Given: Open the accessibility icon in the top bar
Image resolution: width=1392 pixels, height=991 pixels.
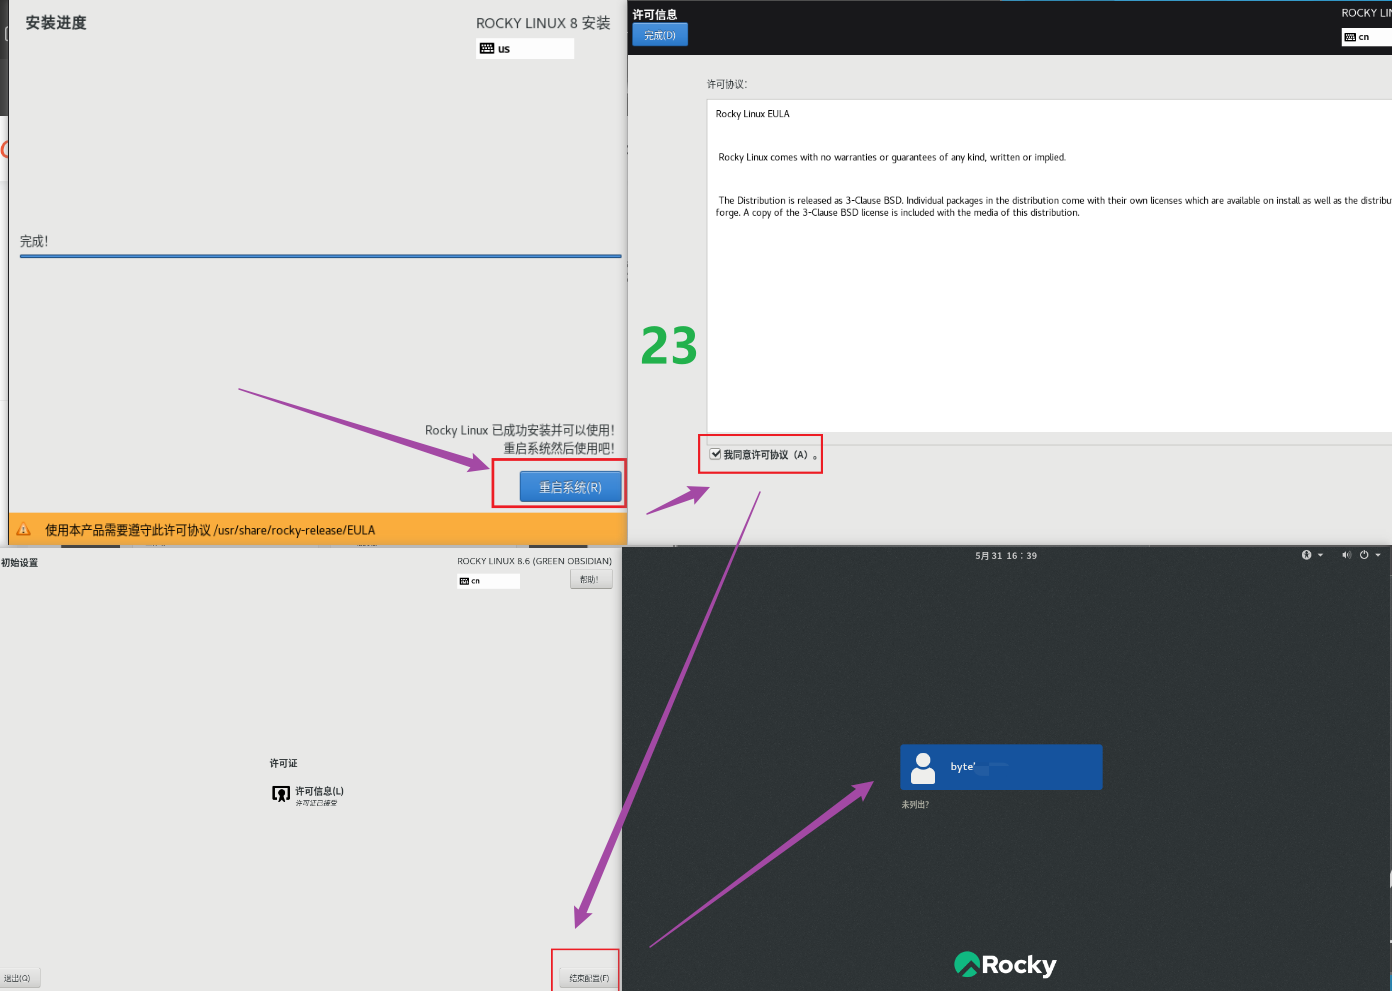Looking at the screenshot, I should [1306, 555].
